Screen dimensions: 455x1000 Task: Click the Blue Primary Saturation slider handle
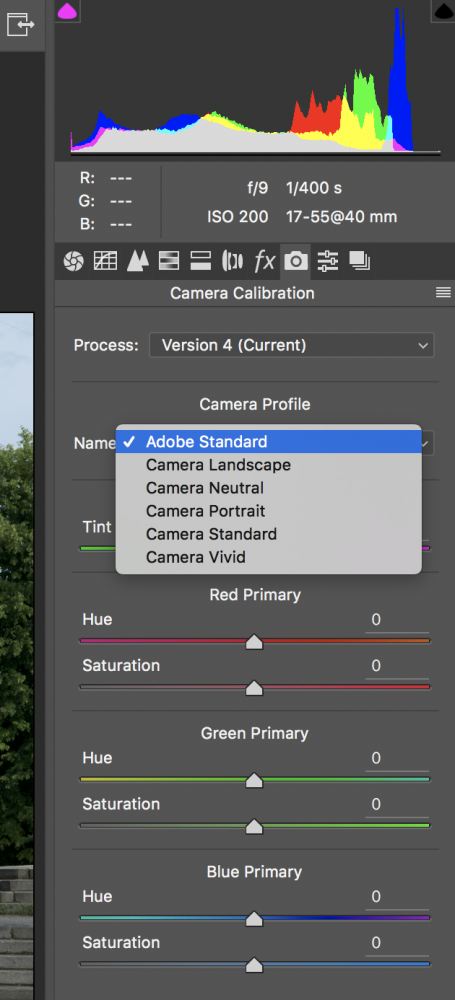pyautogui.click(x=254, y=965)
